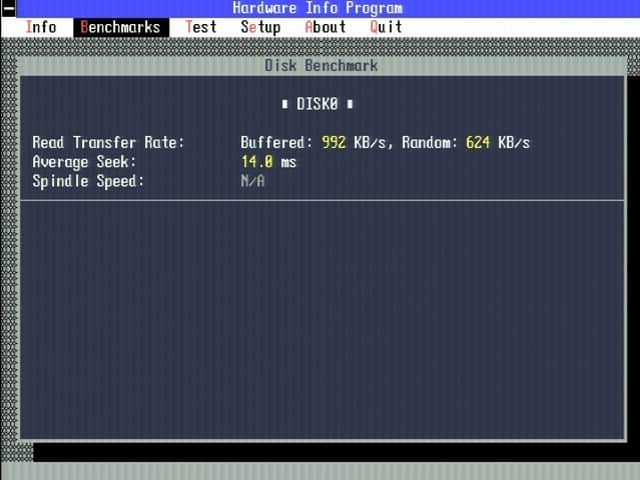This screenshot has width=640, height=480.
Task: Click the N/A spindle speed value
Action: point(253,181)
